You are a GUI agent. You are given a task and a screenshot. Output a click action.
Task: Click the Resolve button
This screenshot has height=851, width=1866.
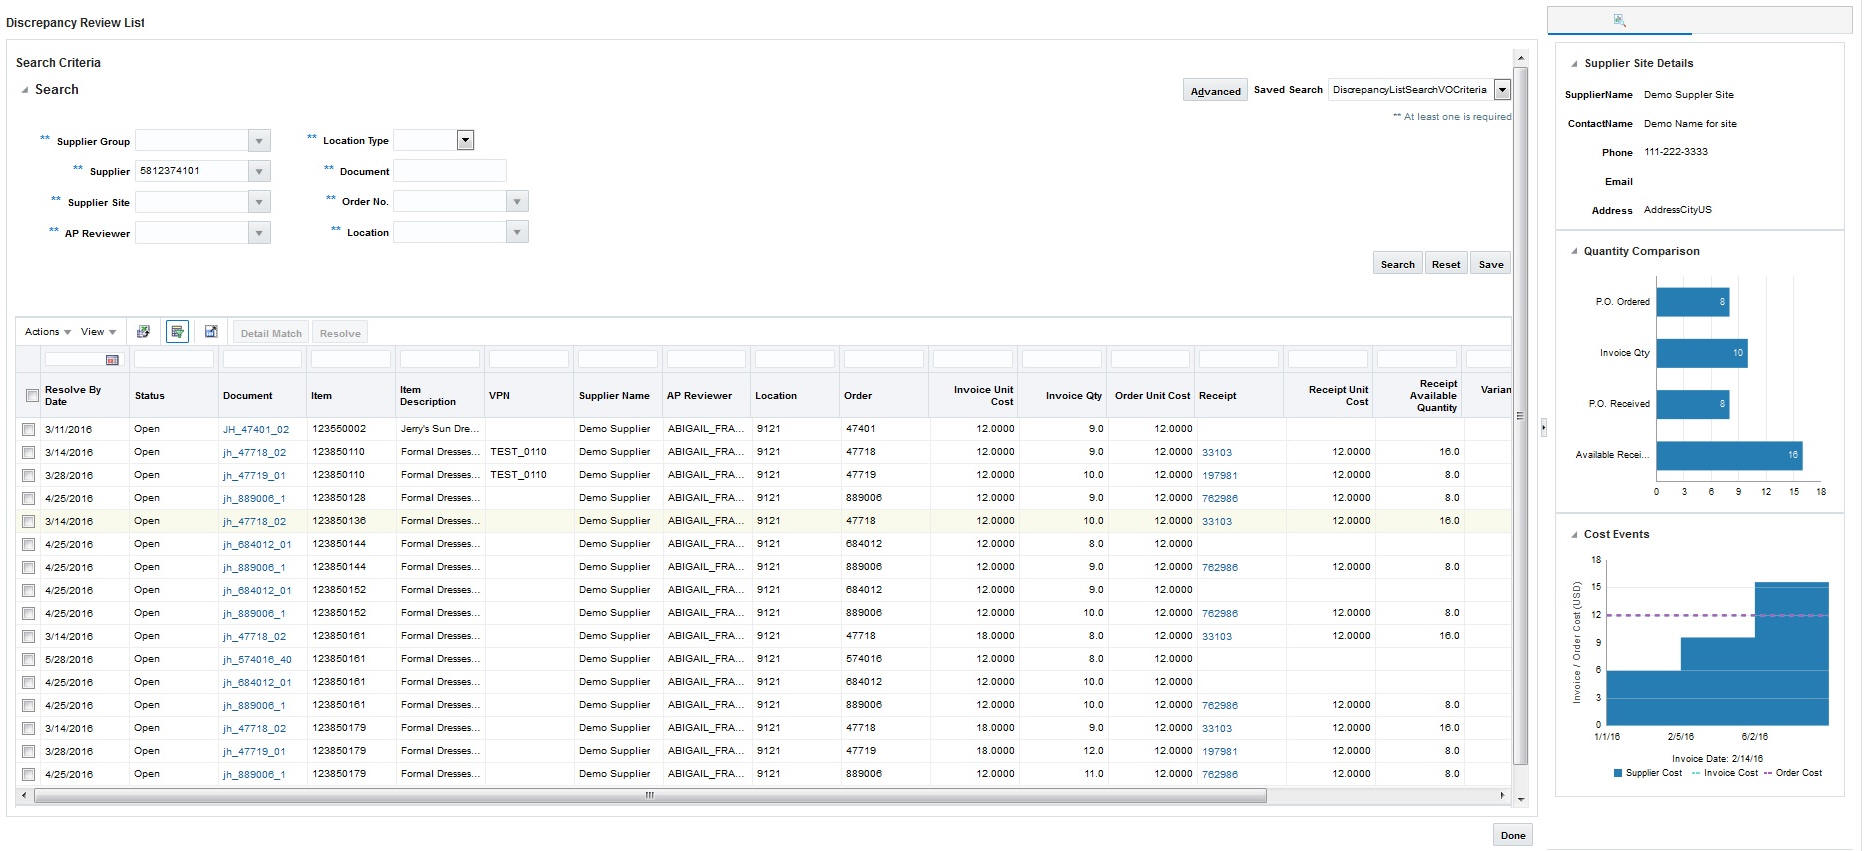click(340, 333)
